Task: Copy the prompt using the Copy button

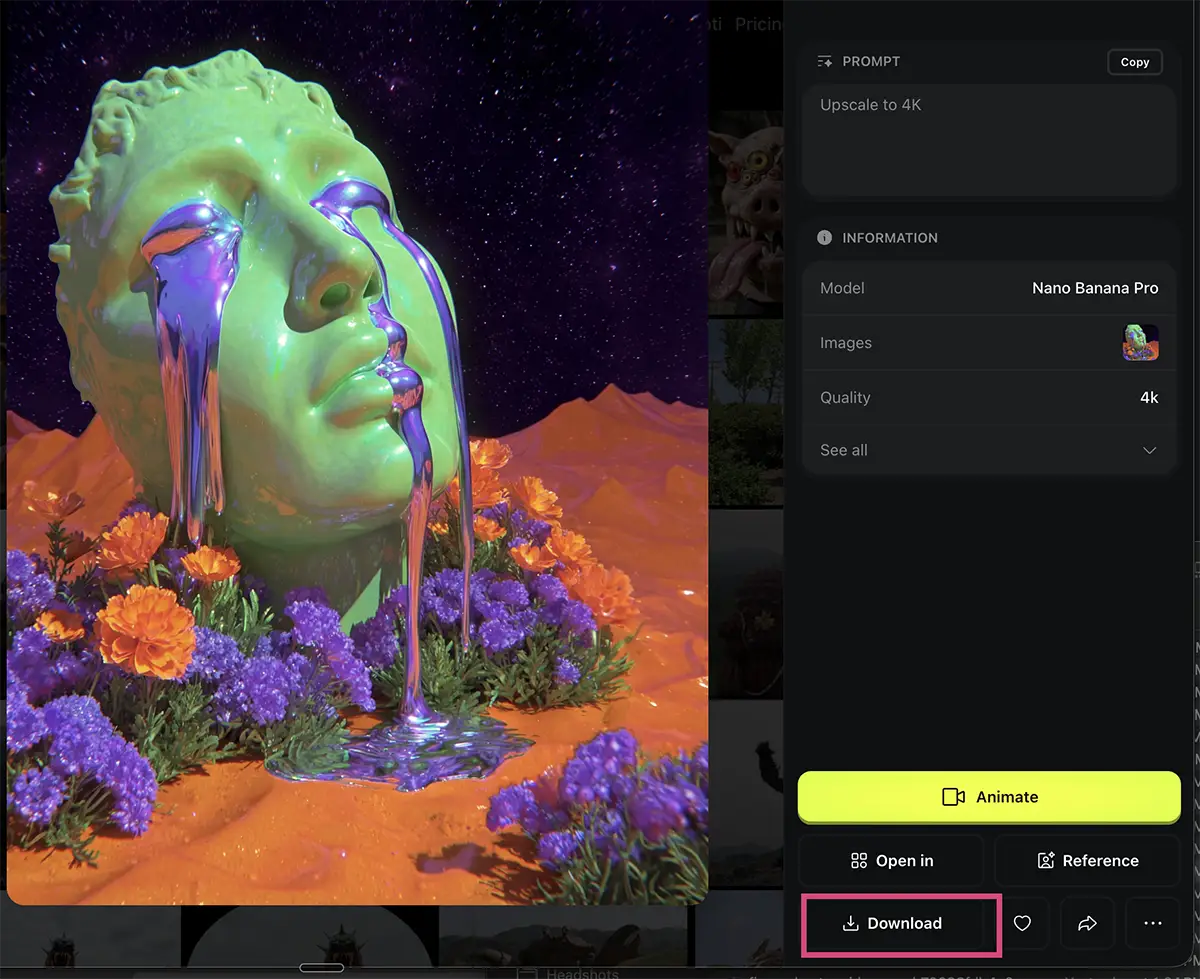Action: click(x=1134, y=62)
